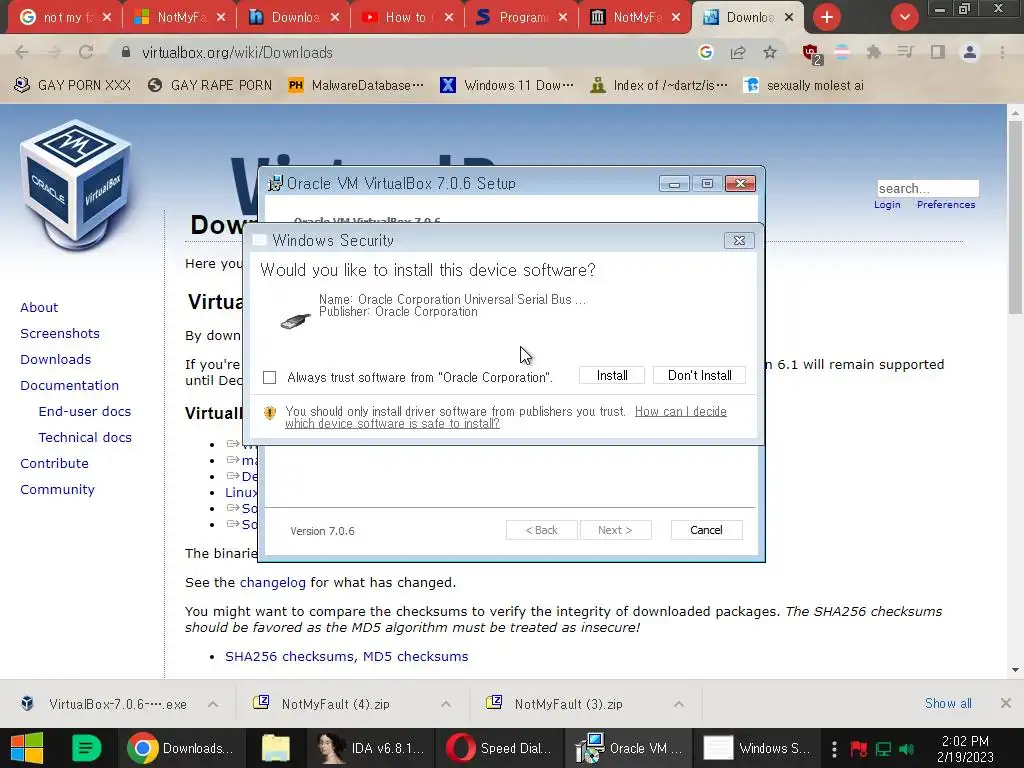Expand options for NotMyFault (3).zip download
The height and width of the screenshot is (768, 1024).
679,704
